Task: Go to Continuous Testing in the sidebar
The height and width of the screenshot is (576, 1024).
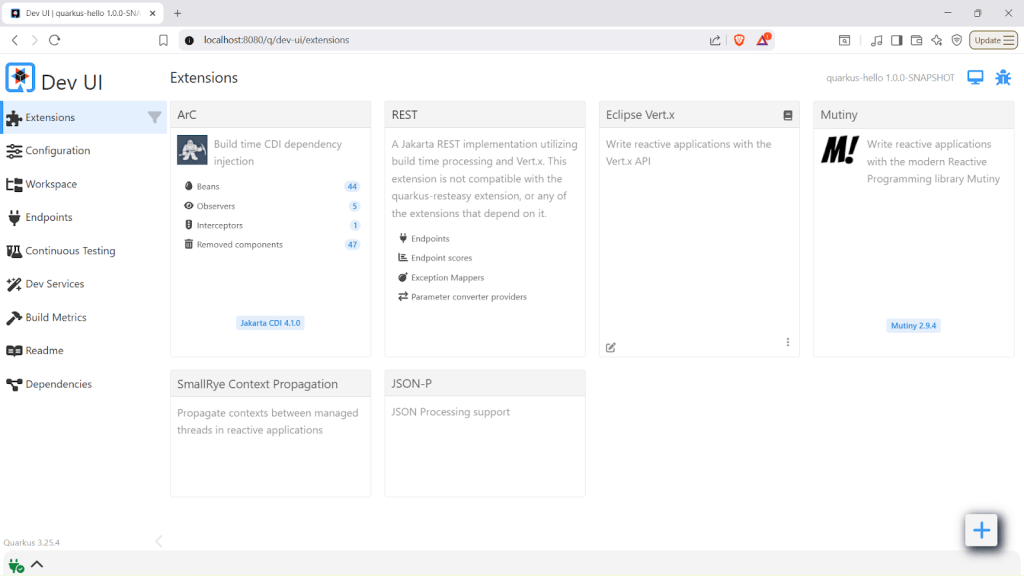Action: (x=70, y=251)
